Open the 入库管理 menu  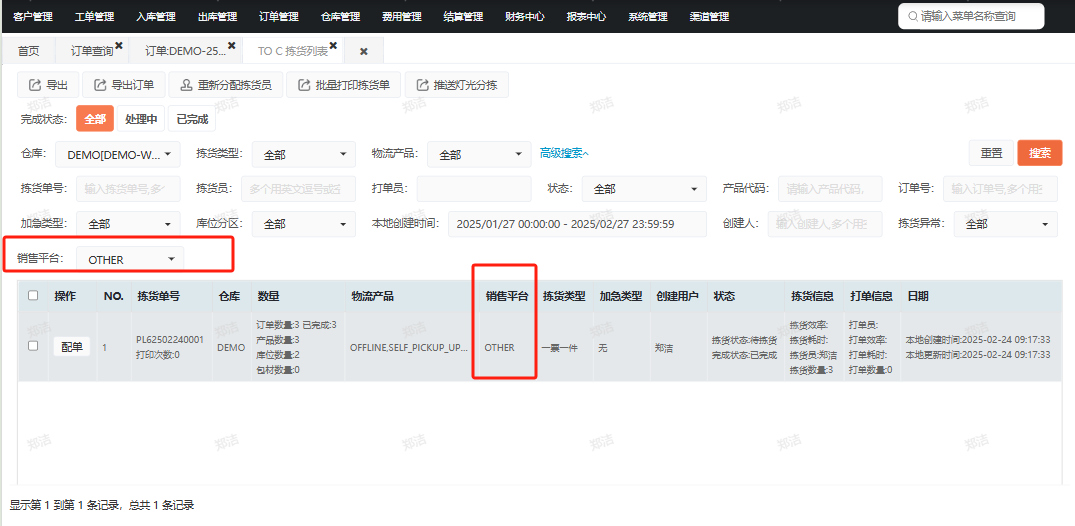click(x=156, y=16)
